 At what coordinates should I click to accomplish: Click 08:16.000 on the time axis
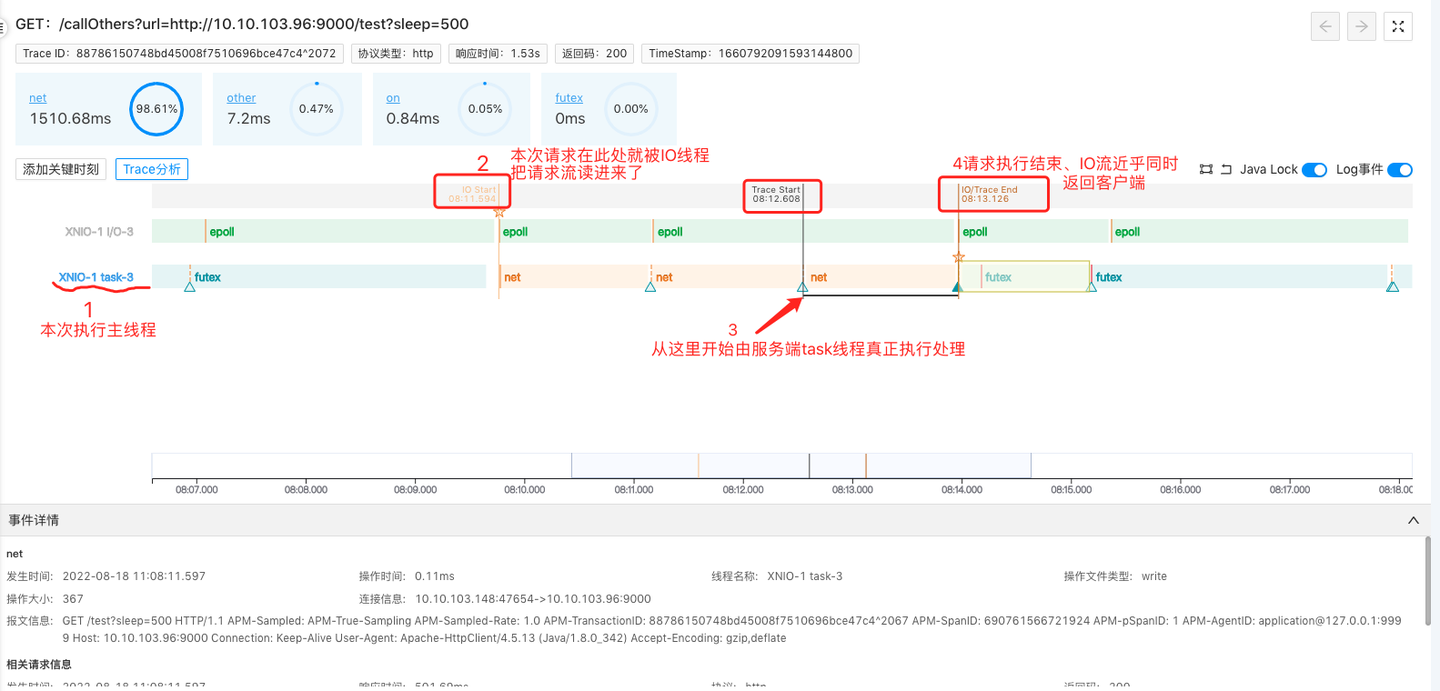[1180, 490]
